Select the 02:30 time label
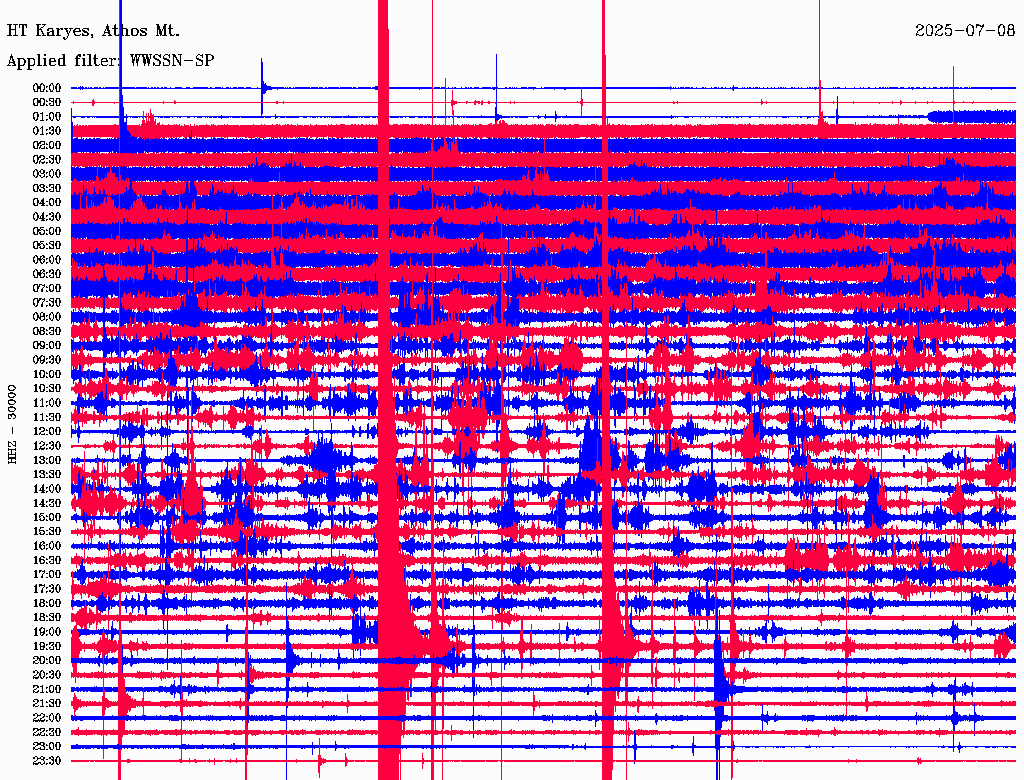This screenshot has height=780, width=1024. [x=47, y=160]
